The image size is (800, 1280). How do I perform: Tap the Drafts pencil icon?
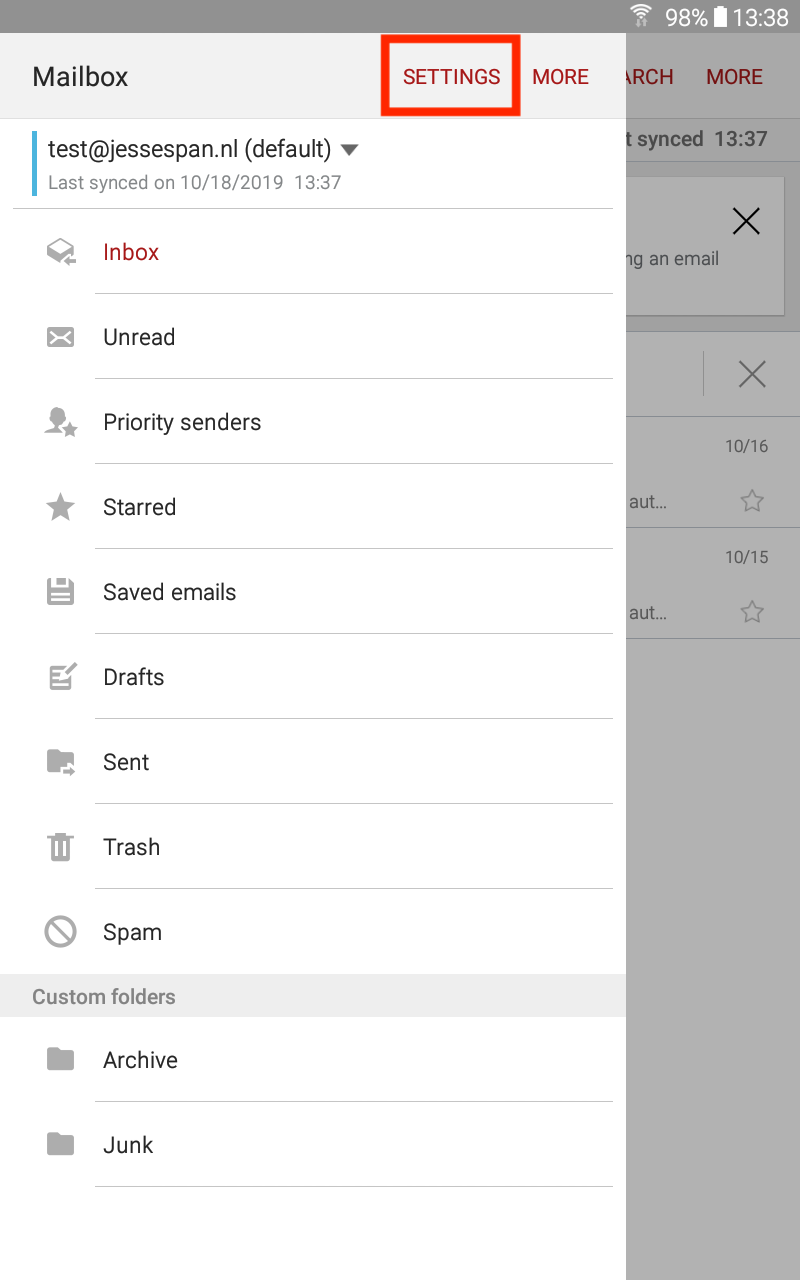pyautogui.click(x=61, y=677)
